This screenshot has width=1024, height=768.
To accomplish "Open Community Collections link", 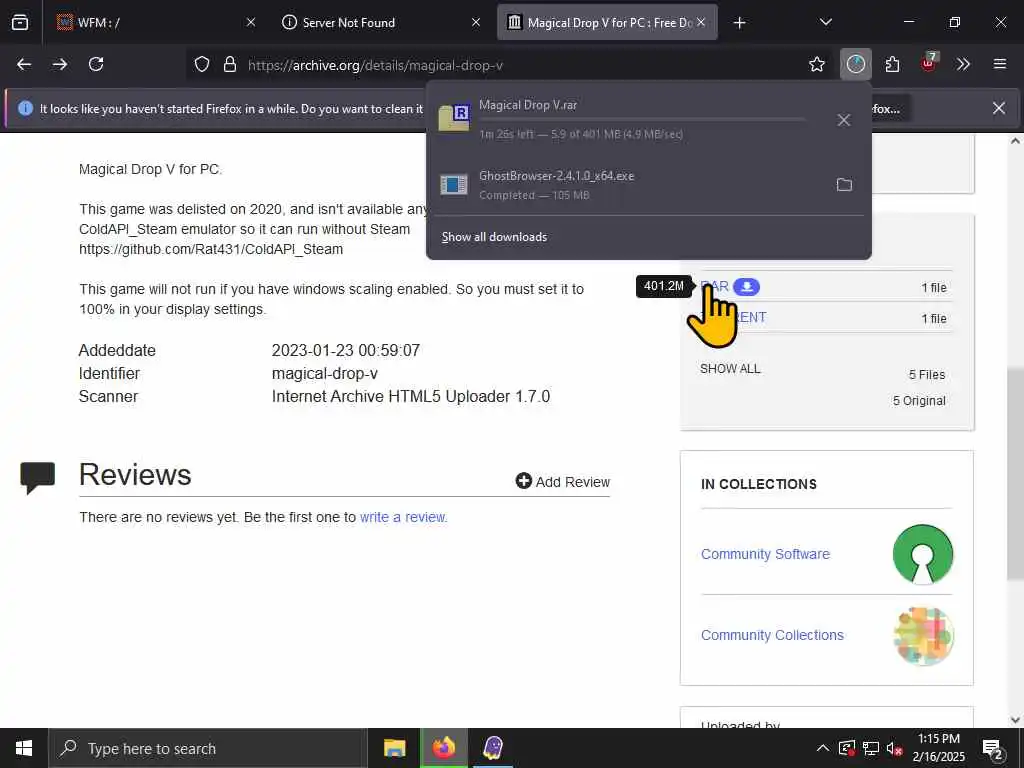I will [x=772, y=635].
